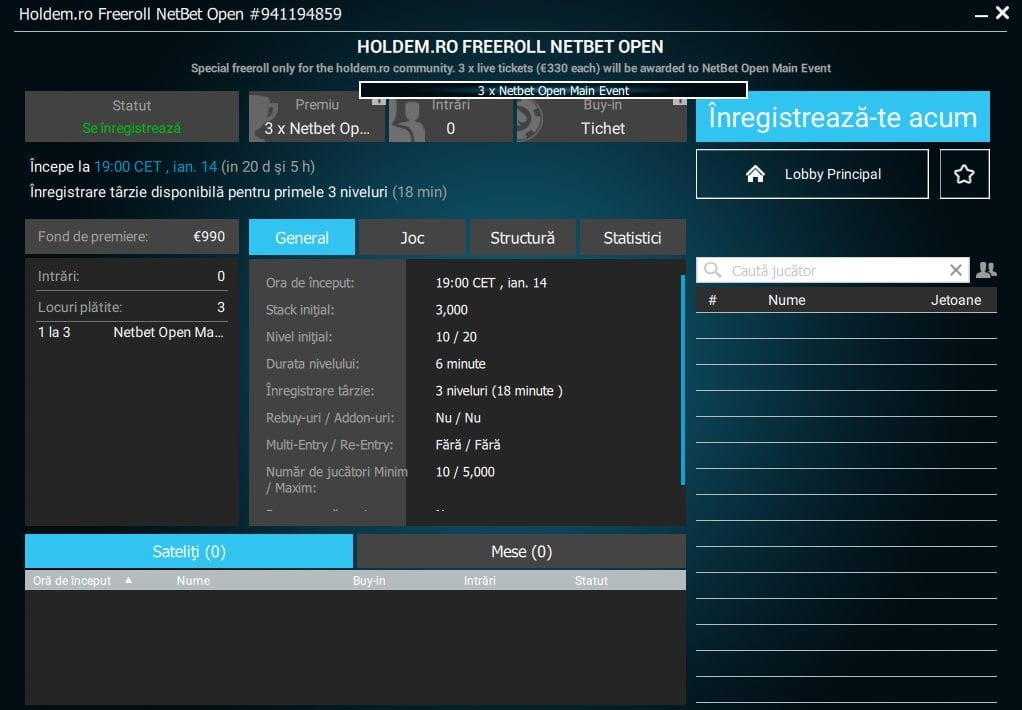Click the 3 niveluri (18 minute) value

coord(499,391)
